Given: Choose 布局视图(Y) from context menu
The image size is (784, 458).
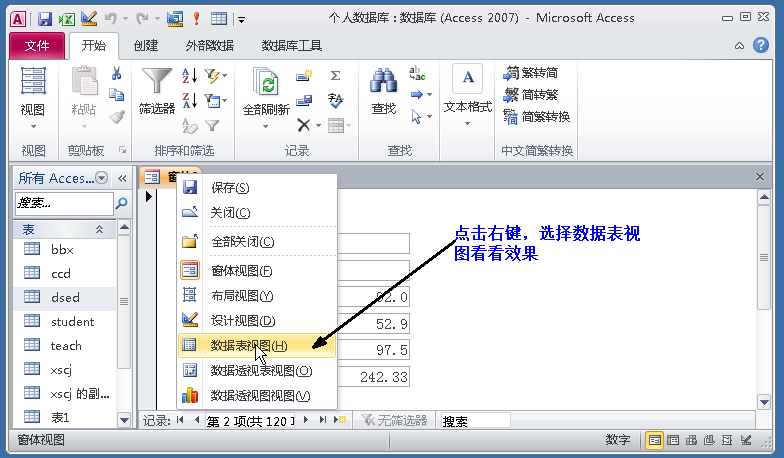Looking at the screenshot, I should pos(256,296).
